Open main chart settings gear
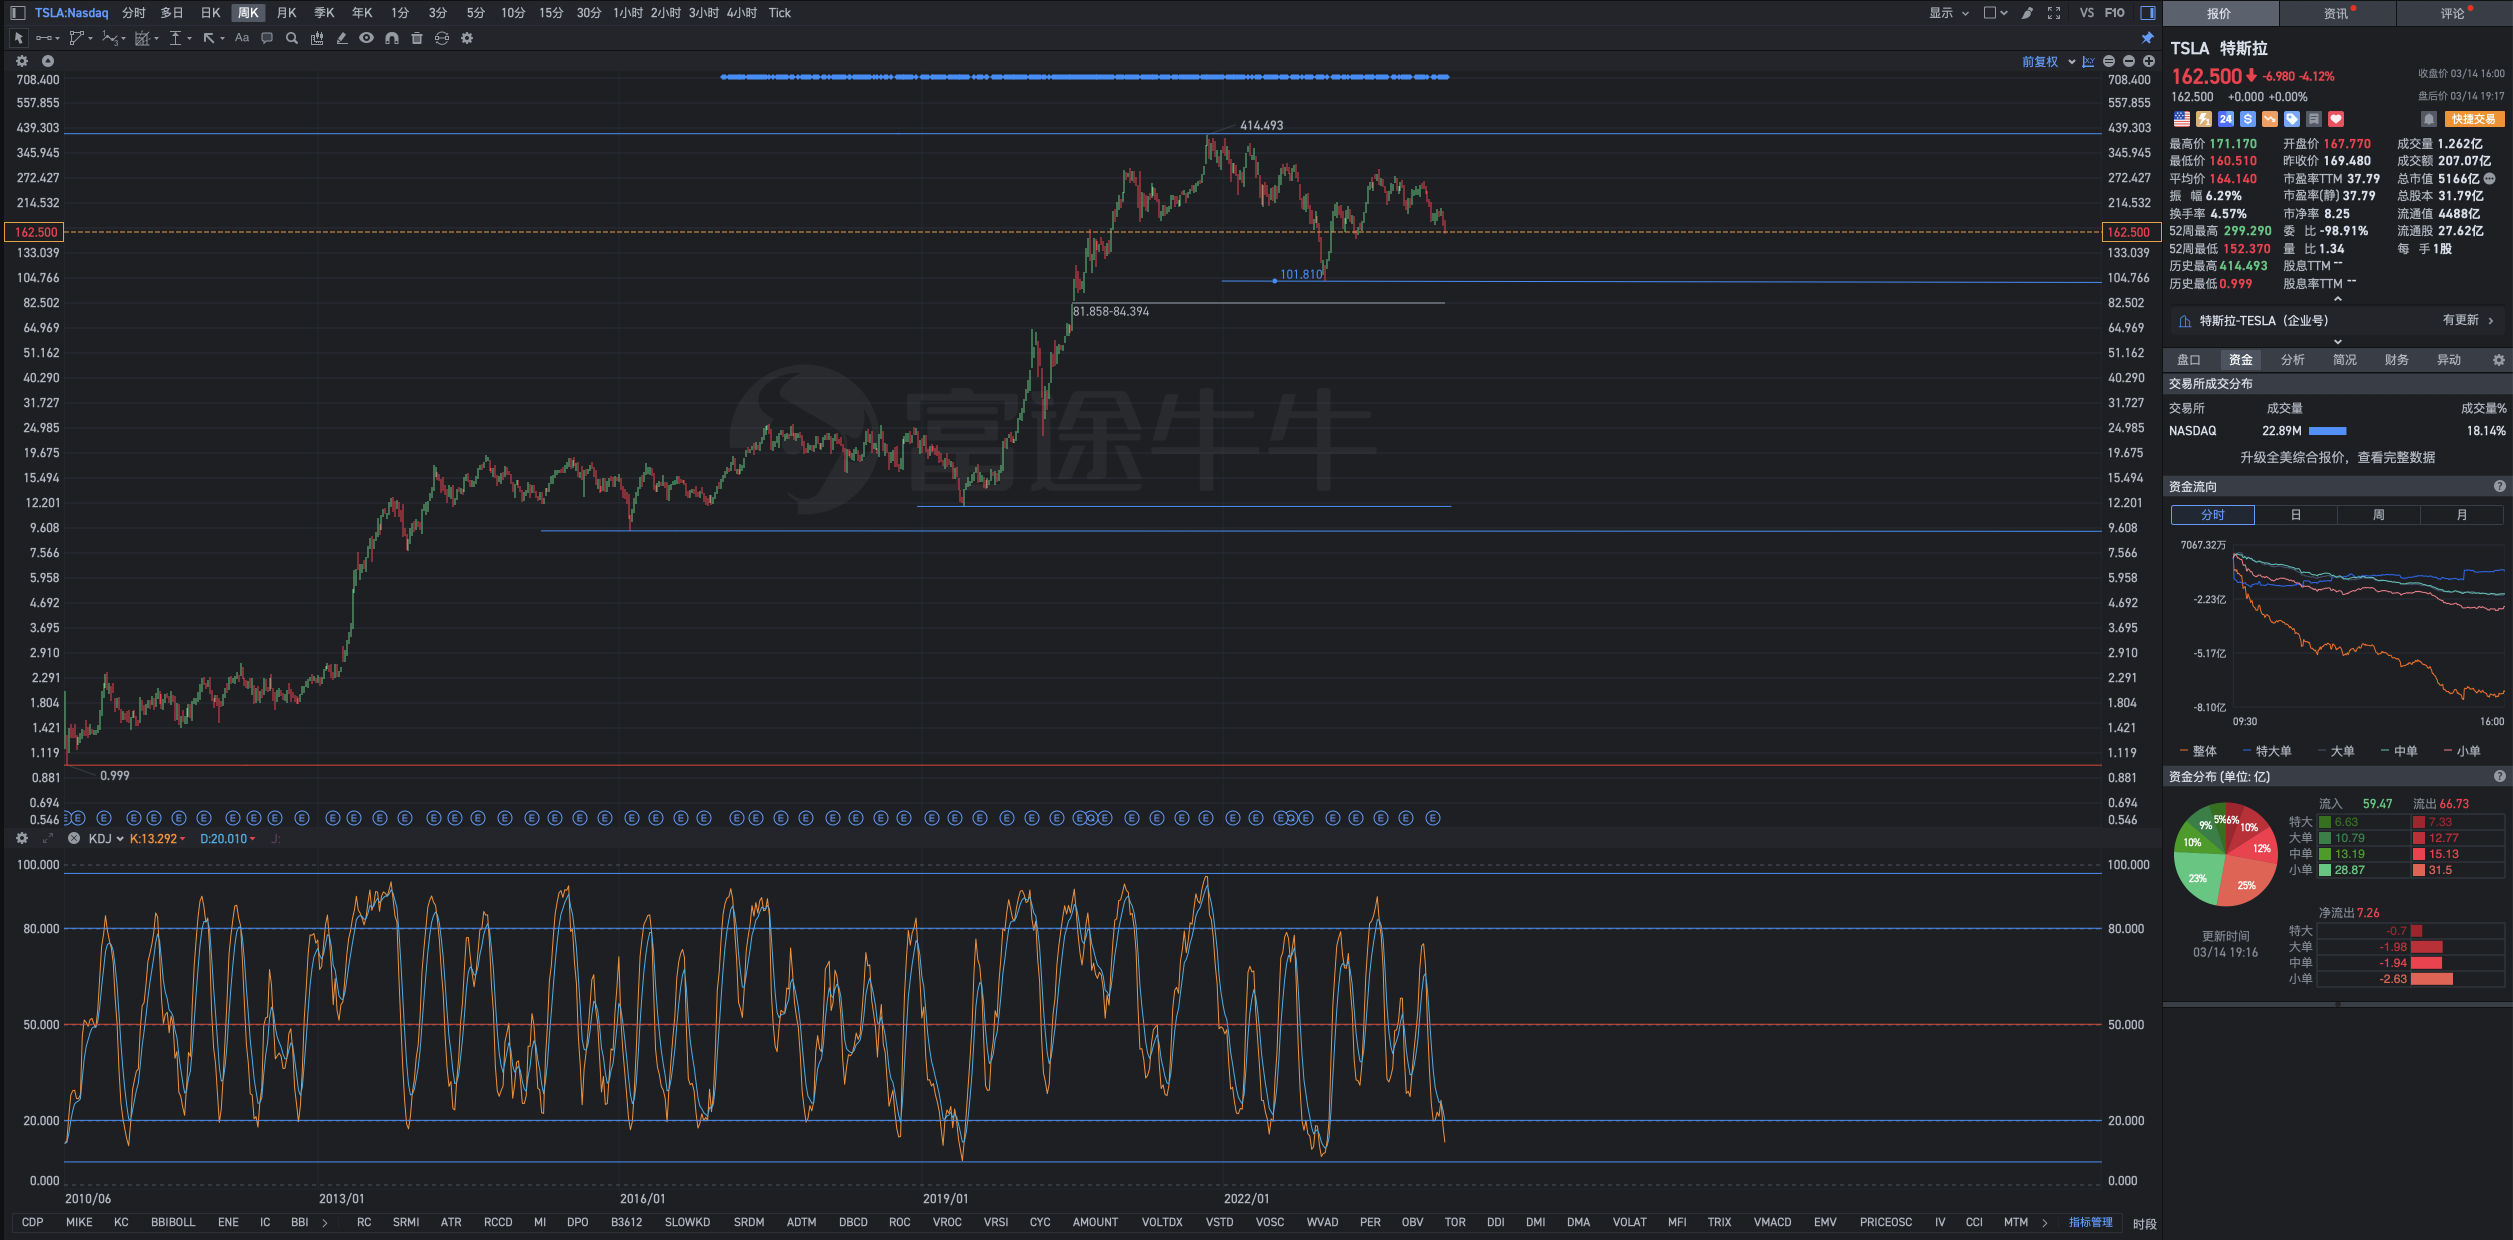 22,61
